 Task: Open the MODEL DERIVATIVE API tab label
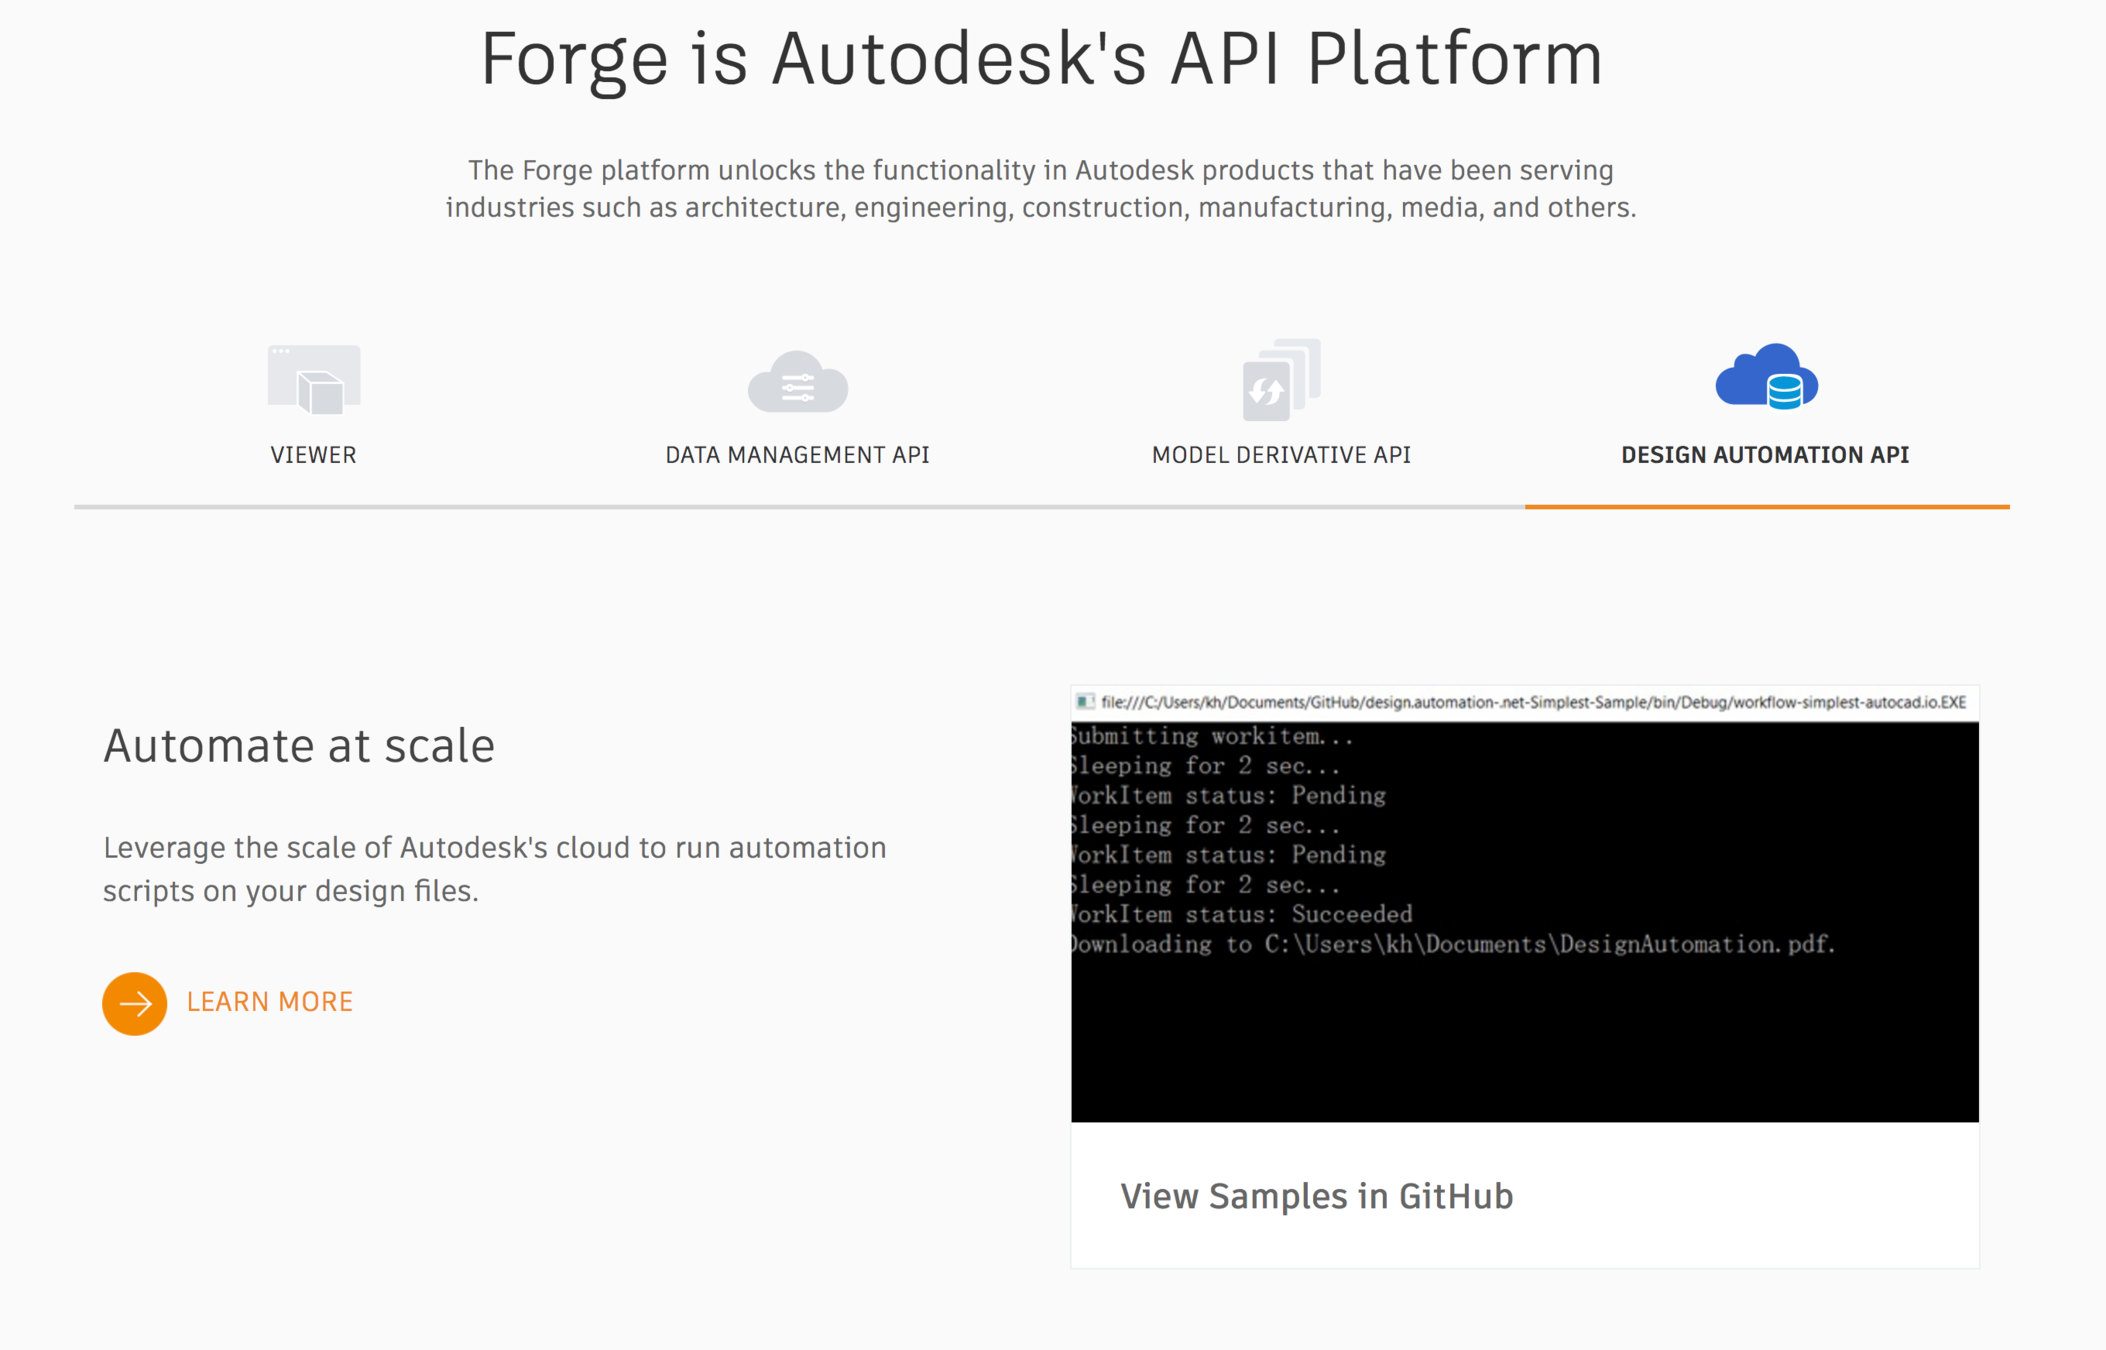(x=1281, y=455)
